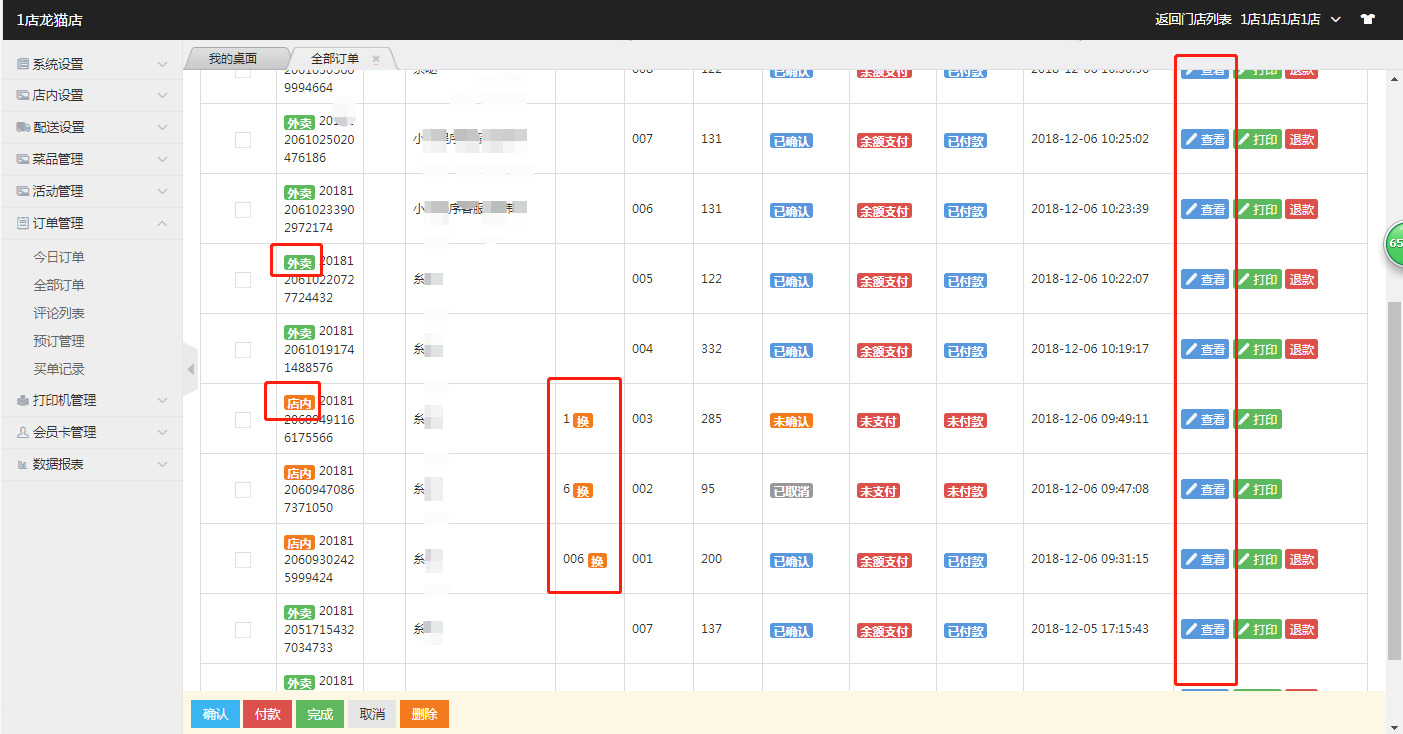
Task: Print the order from 10:25:02
Action: [1257, 140]
